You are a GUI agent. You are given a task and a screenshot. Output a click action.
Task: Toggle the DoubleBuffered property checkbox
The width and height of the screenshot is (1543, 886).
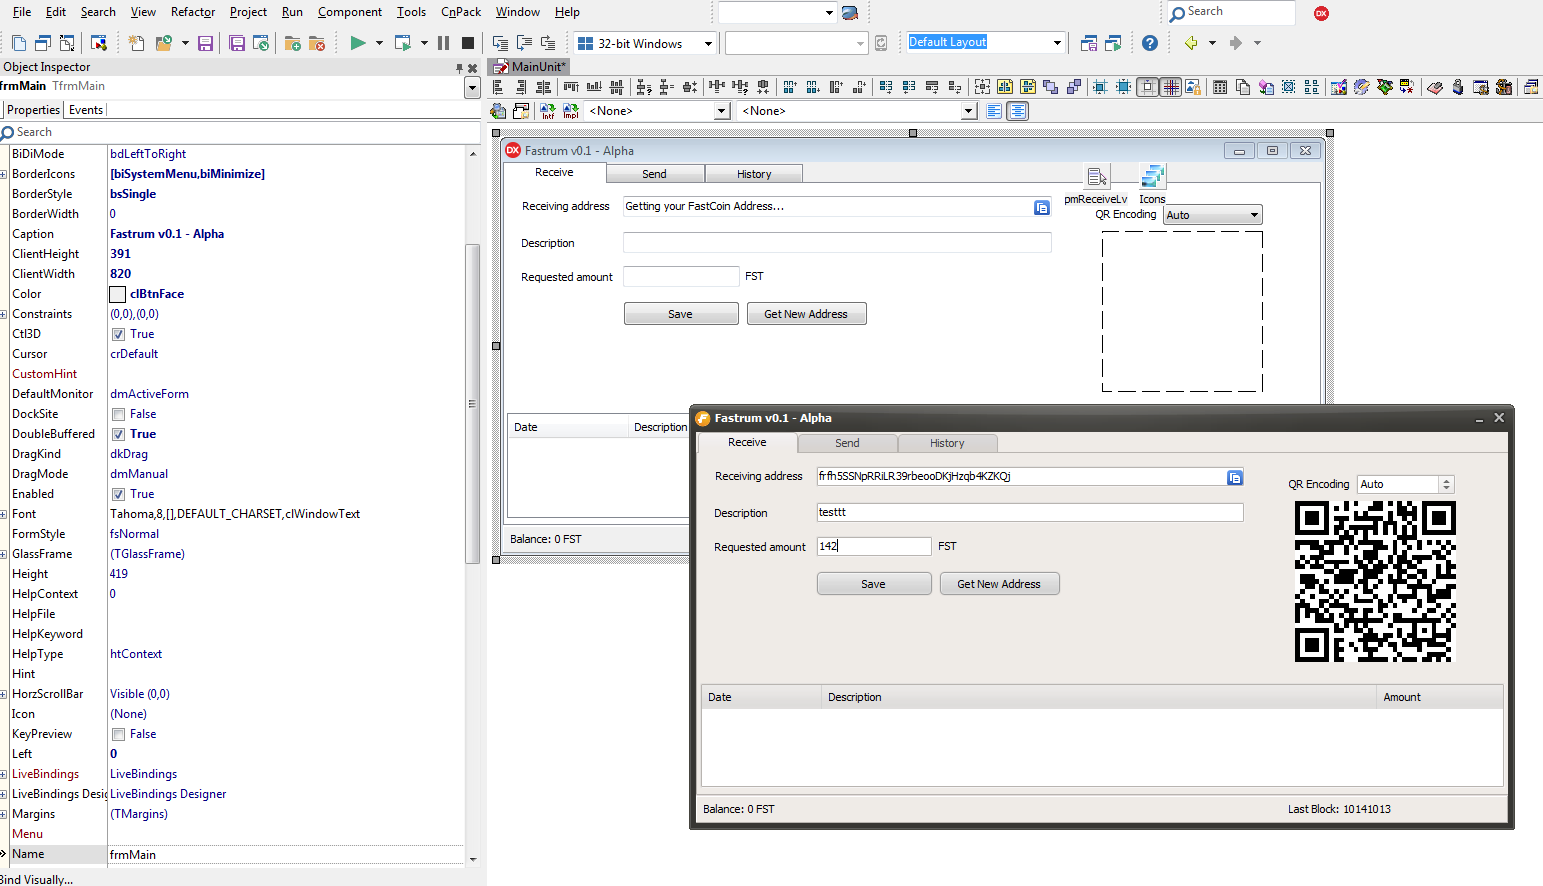pyautogui.click(x=118, y=434)
